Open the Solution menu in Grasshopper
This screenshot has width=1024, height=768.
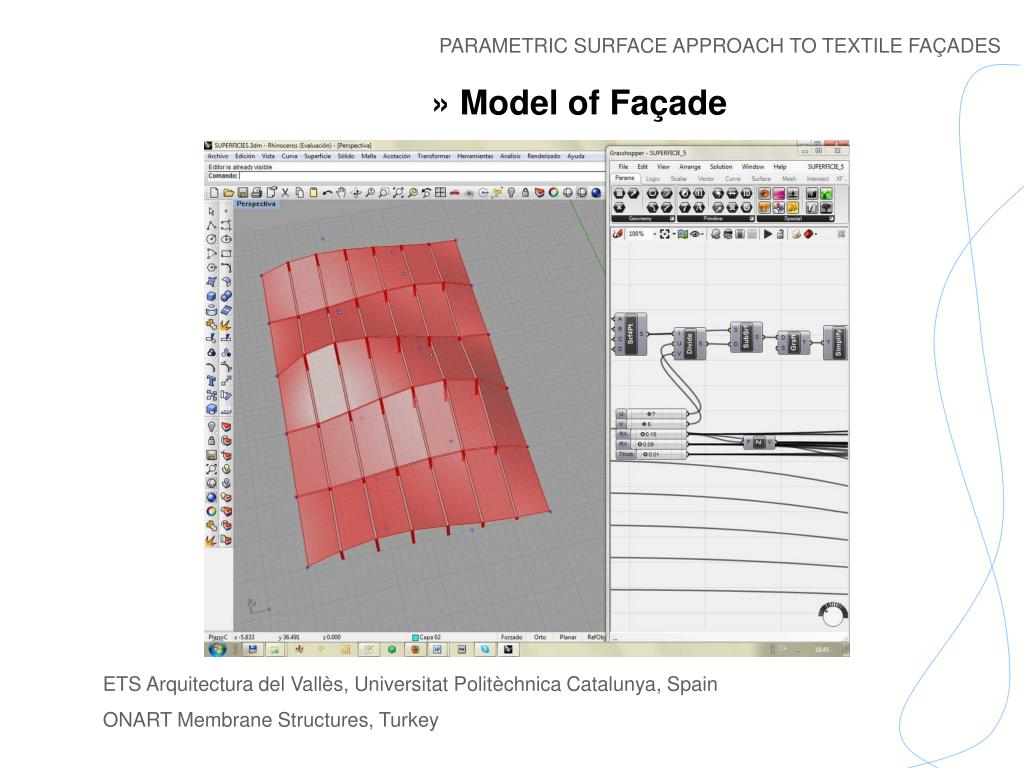click(x=721, y=167)
